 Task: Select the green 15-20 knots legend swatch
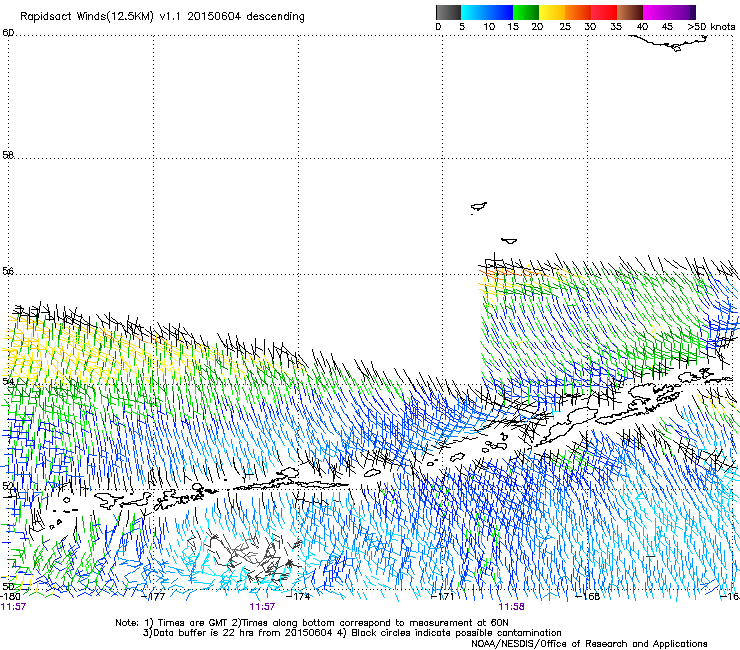pos(526,12)
